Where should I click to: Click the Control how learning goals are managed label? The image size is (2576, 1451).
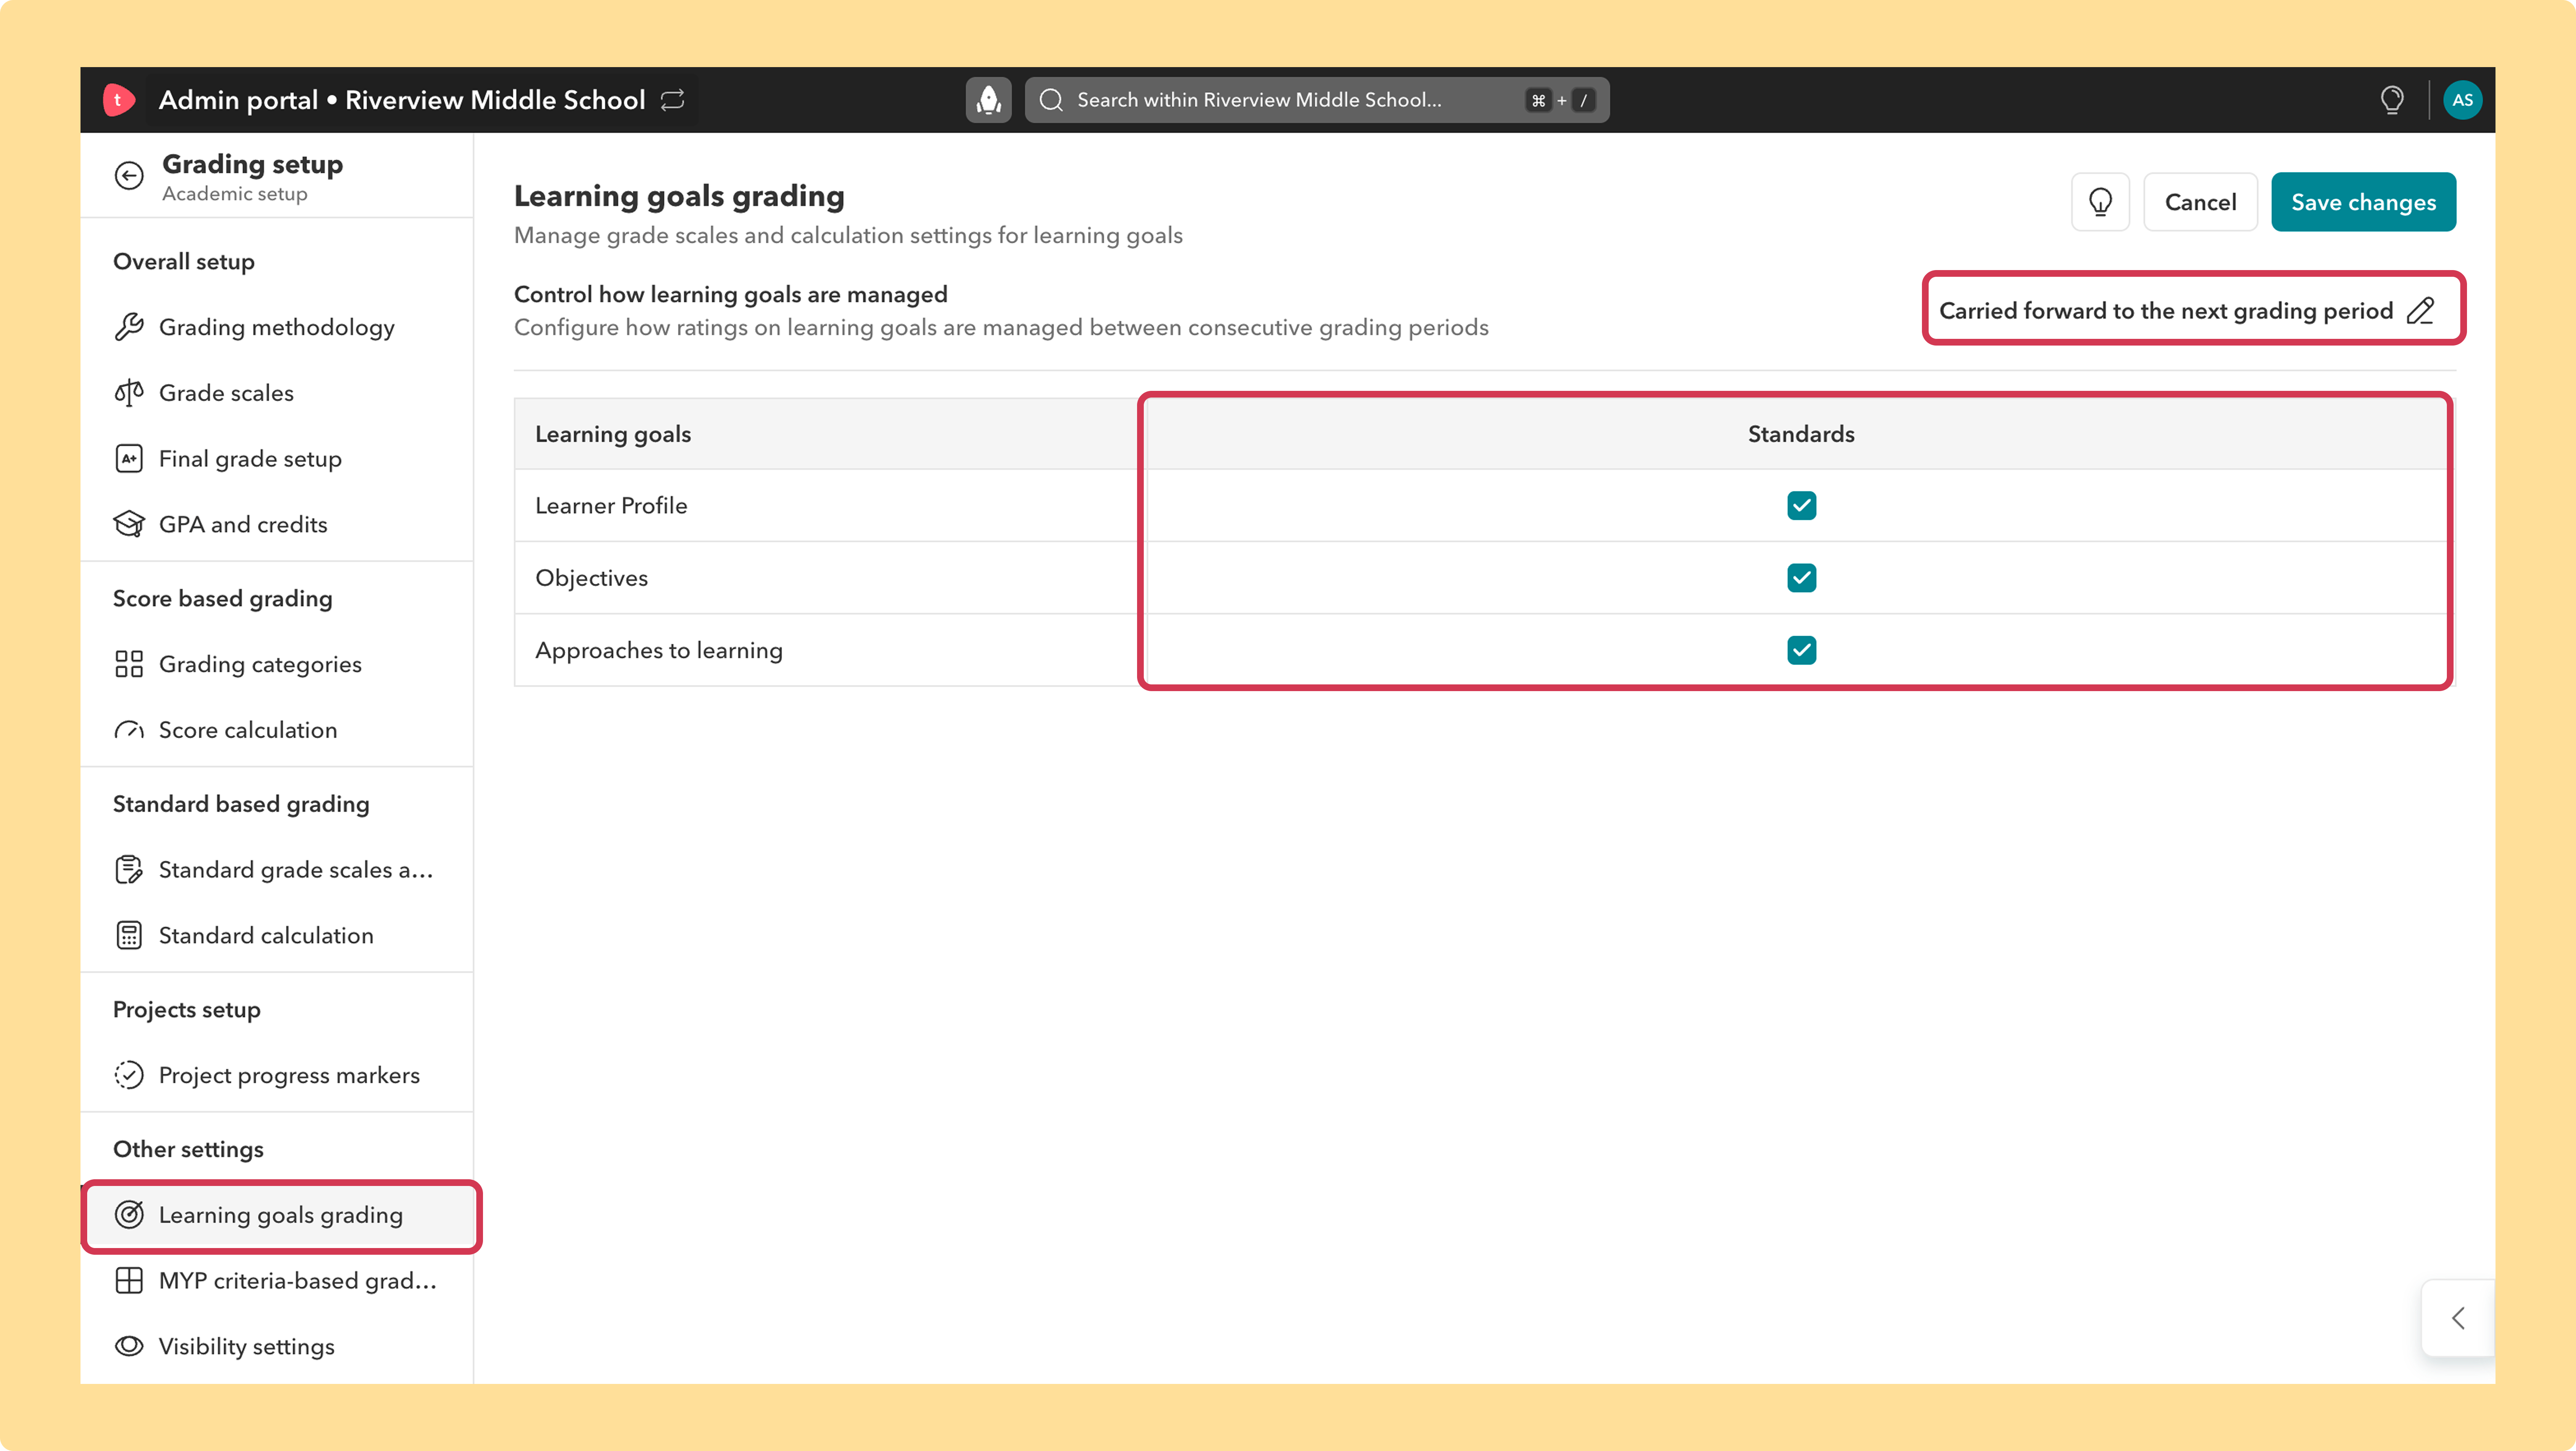(731, 294)
